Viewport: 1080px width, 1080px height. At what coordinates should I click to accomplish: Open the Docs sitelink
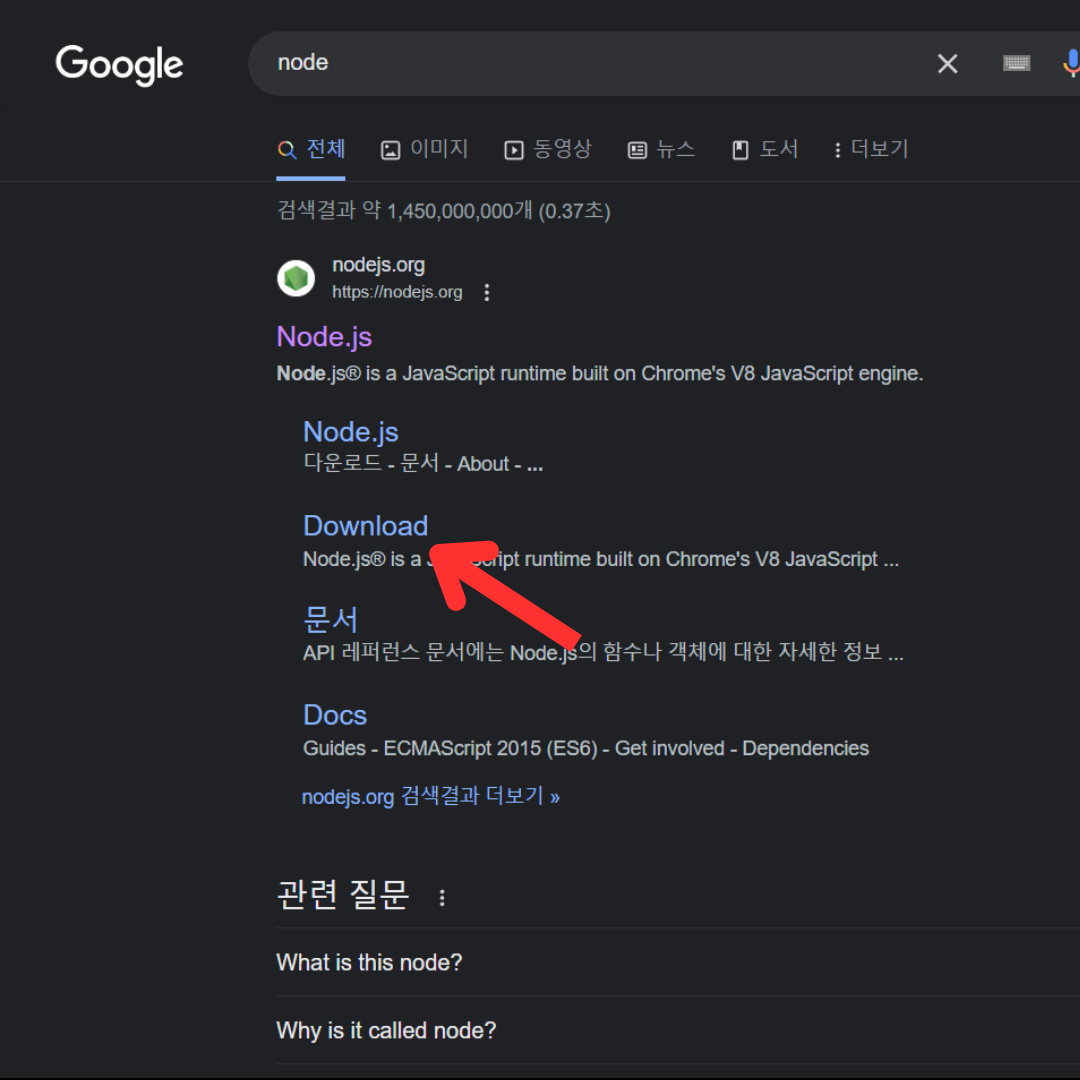(335, 715)
